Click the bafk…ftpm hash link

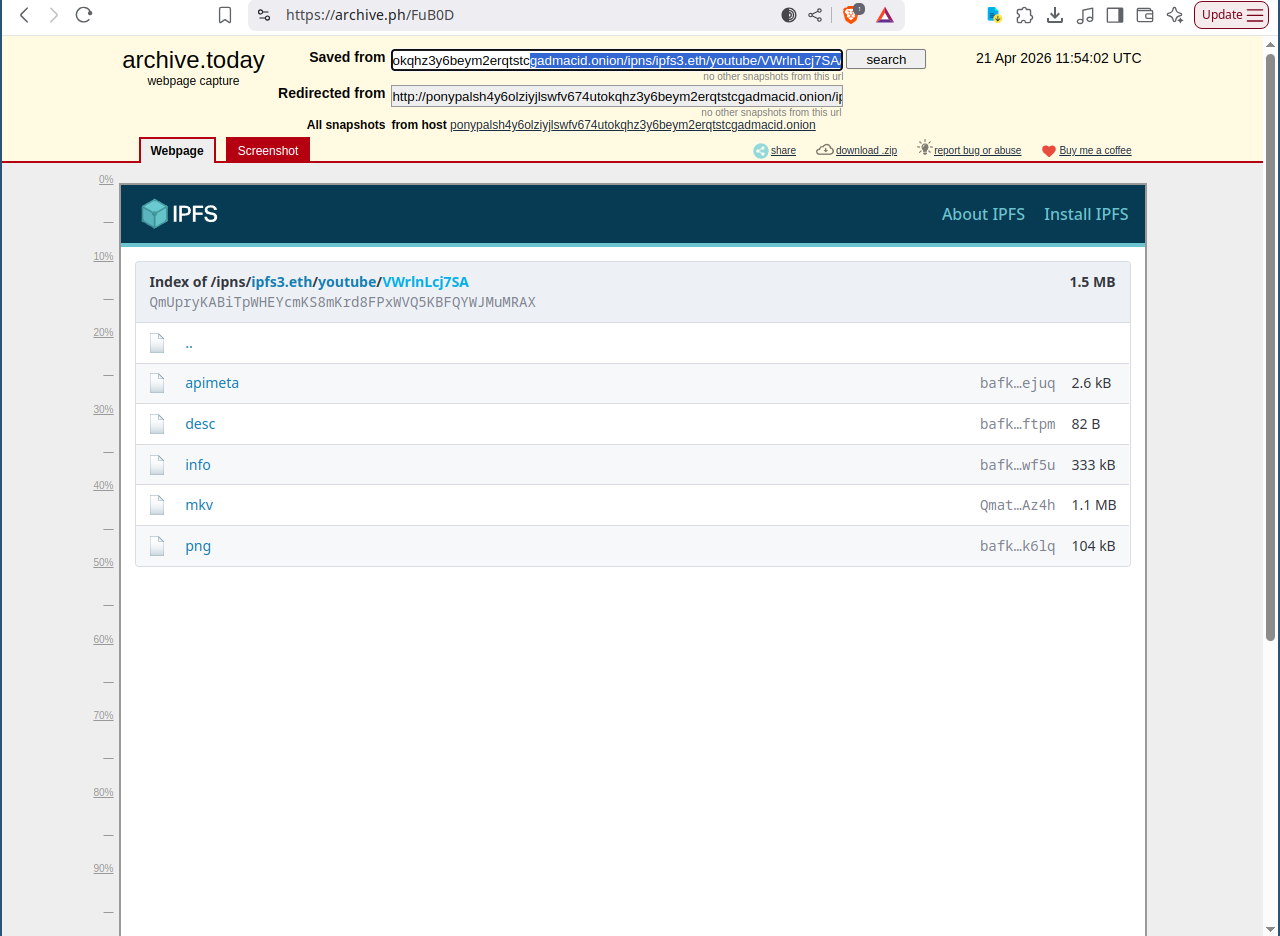click(x=1017, y=424)
